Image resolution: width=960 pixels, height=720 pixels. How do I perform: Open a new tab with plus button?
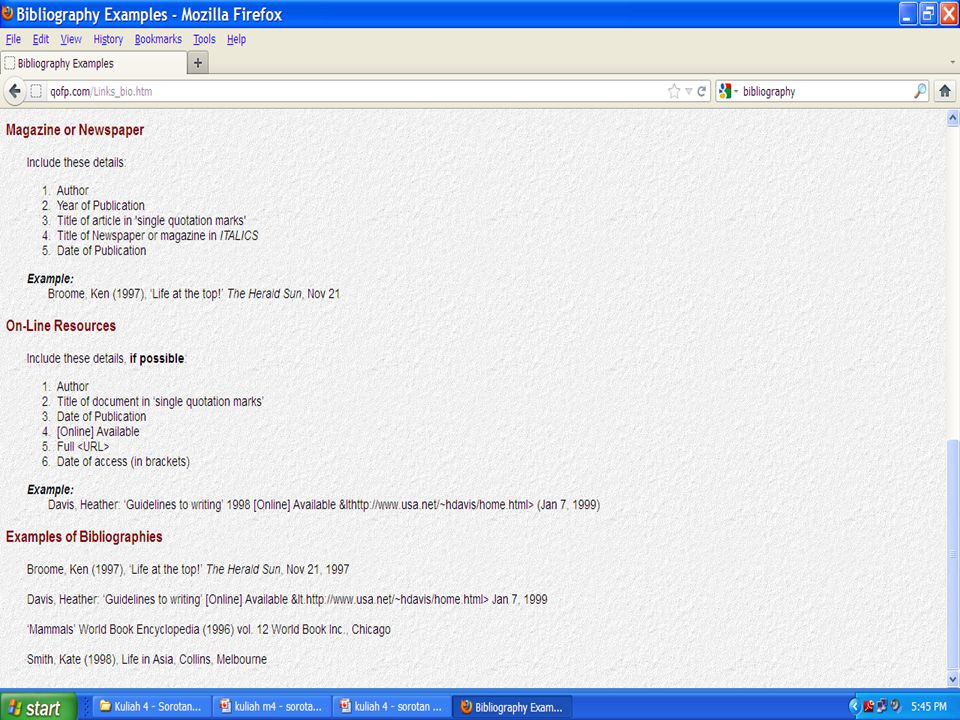pos(197,62)
